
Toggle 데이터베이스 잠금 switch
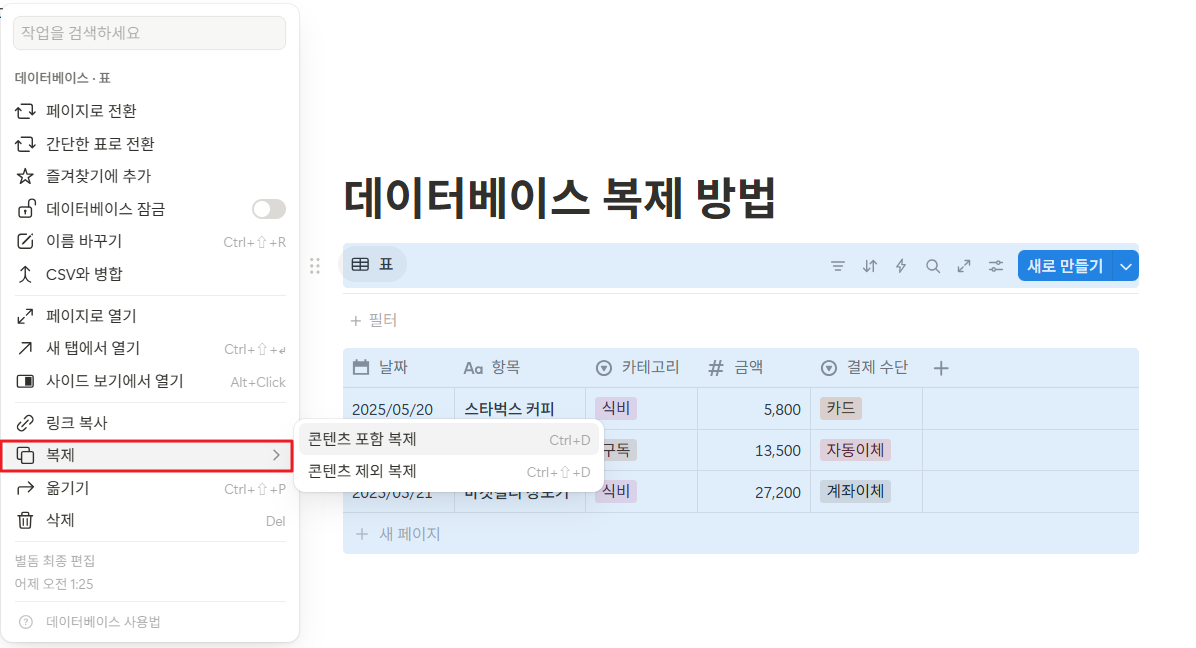pos(268,208)
